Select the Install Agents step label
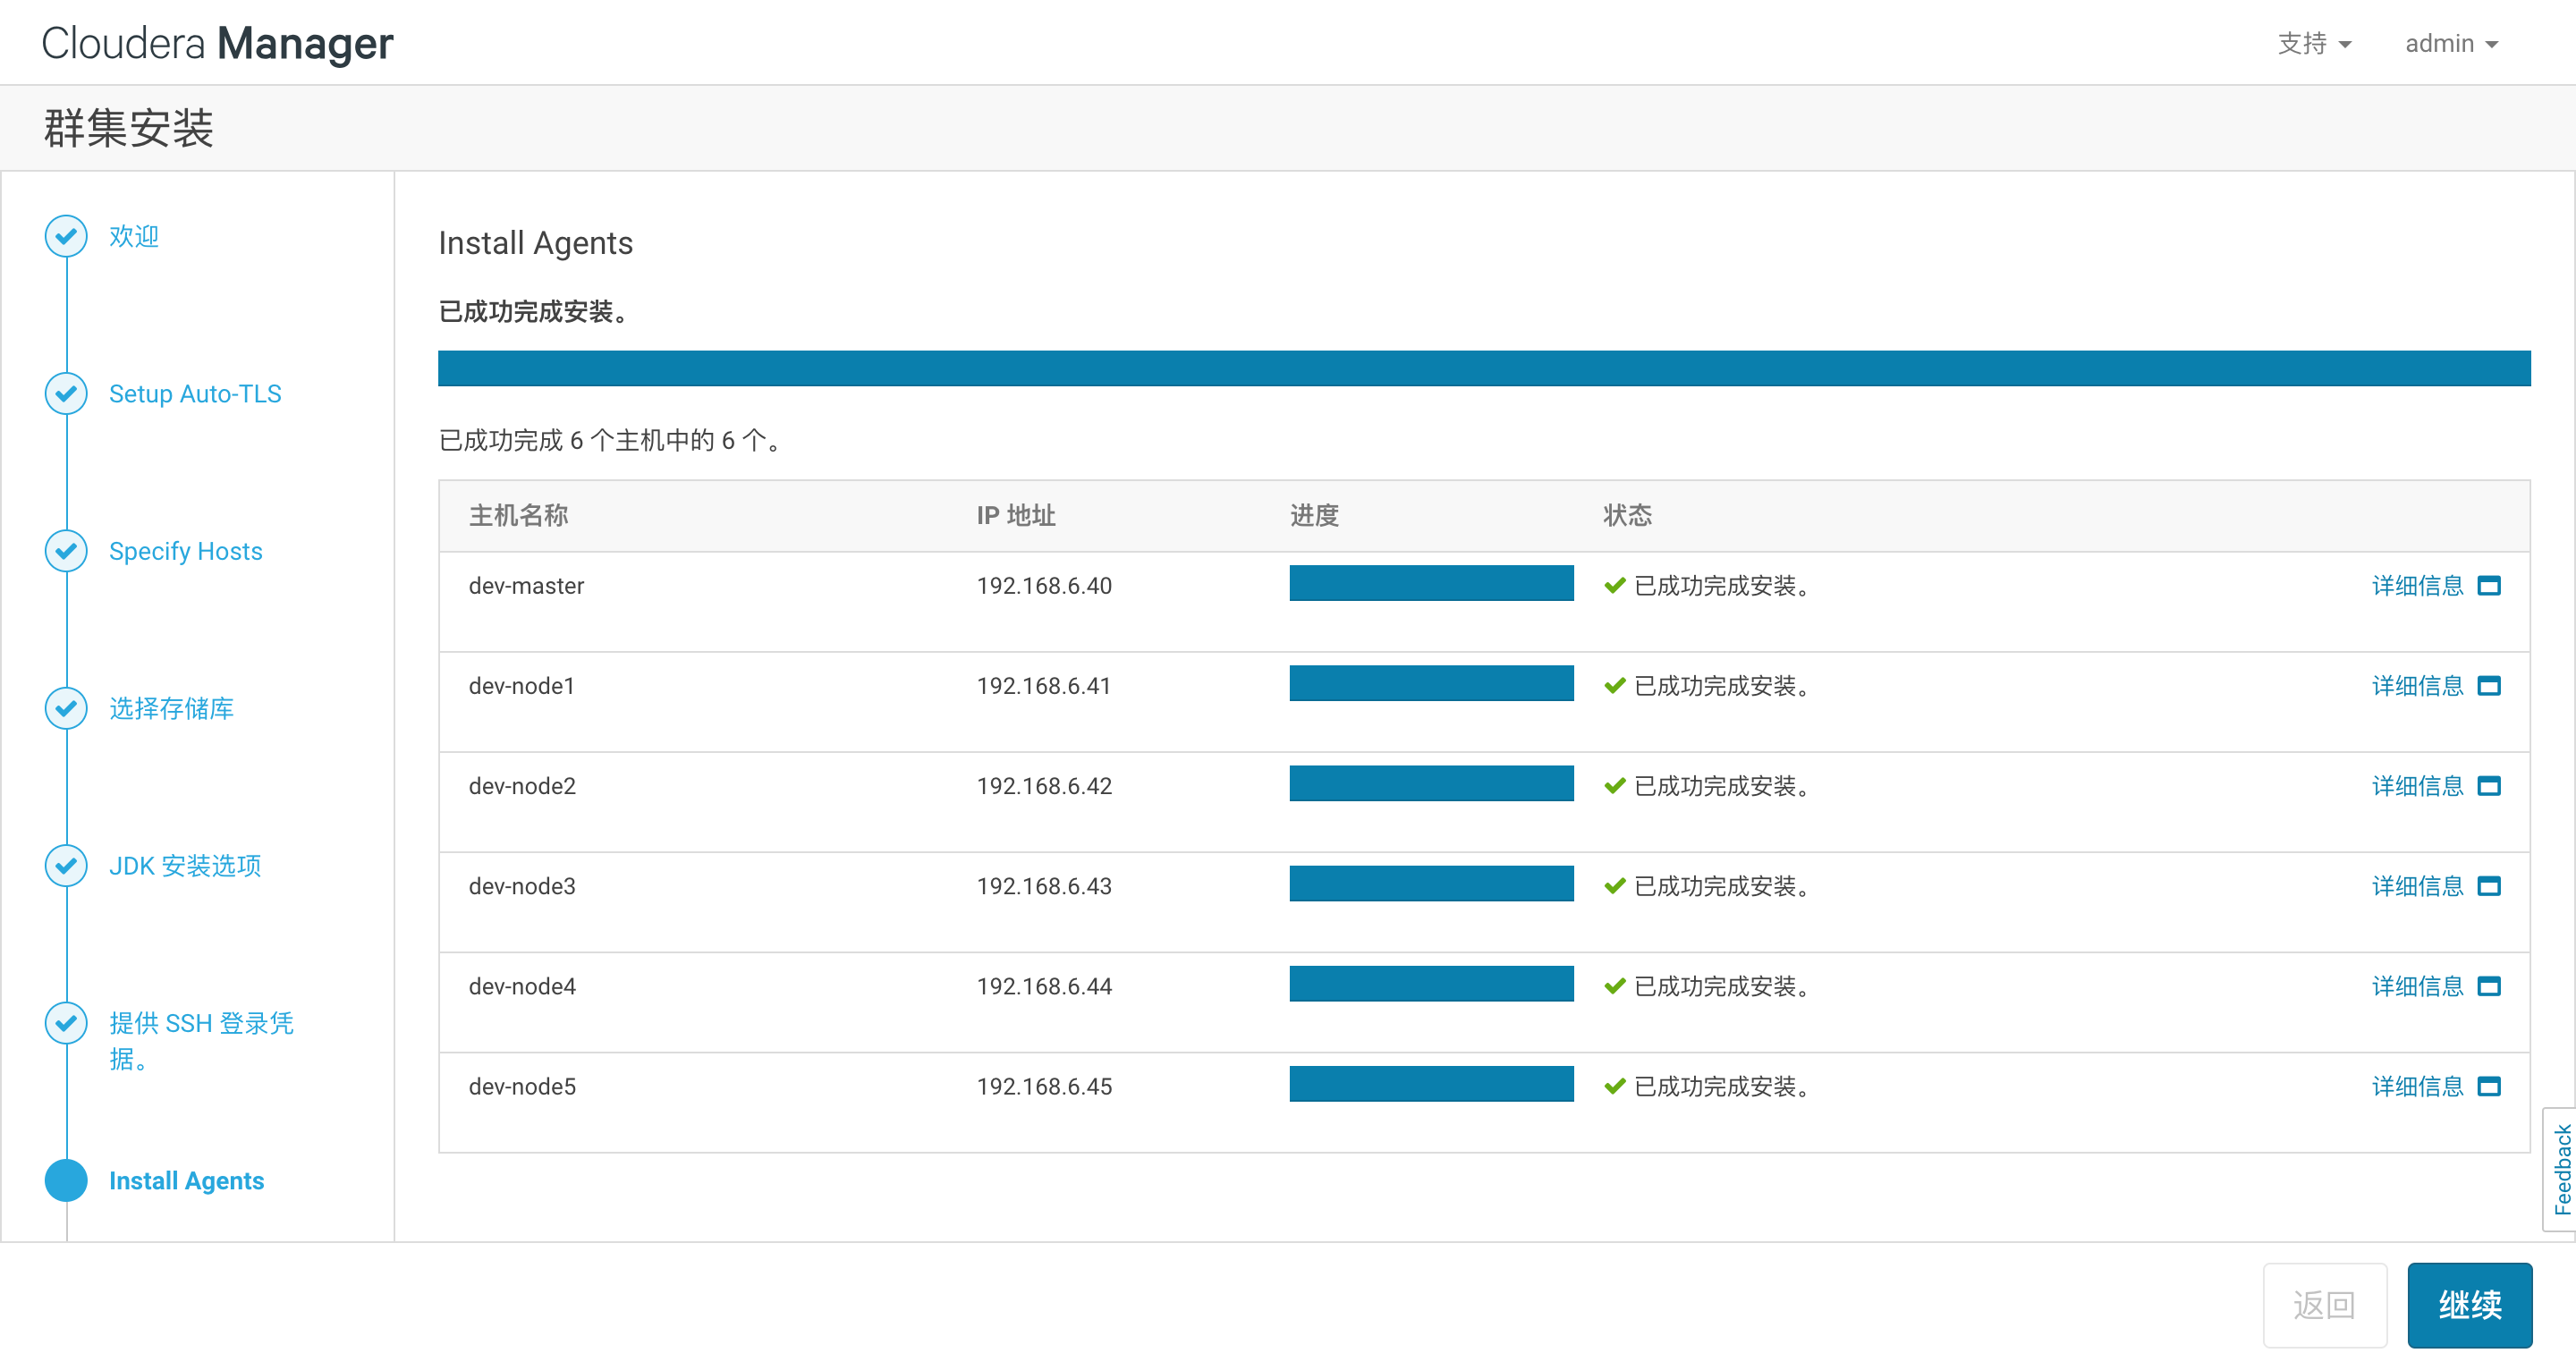The image size is (2576, 1370). coord(186,1180)
